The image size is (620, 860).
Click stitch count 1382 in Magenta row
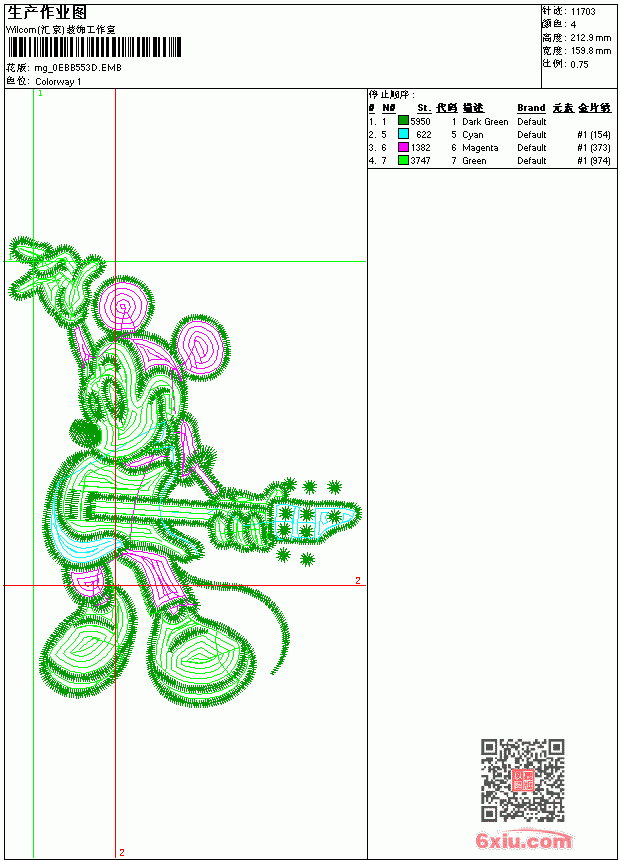point(420,148)
